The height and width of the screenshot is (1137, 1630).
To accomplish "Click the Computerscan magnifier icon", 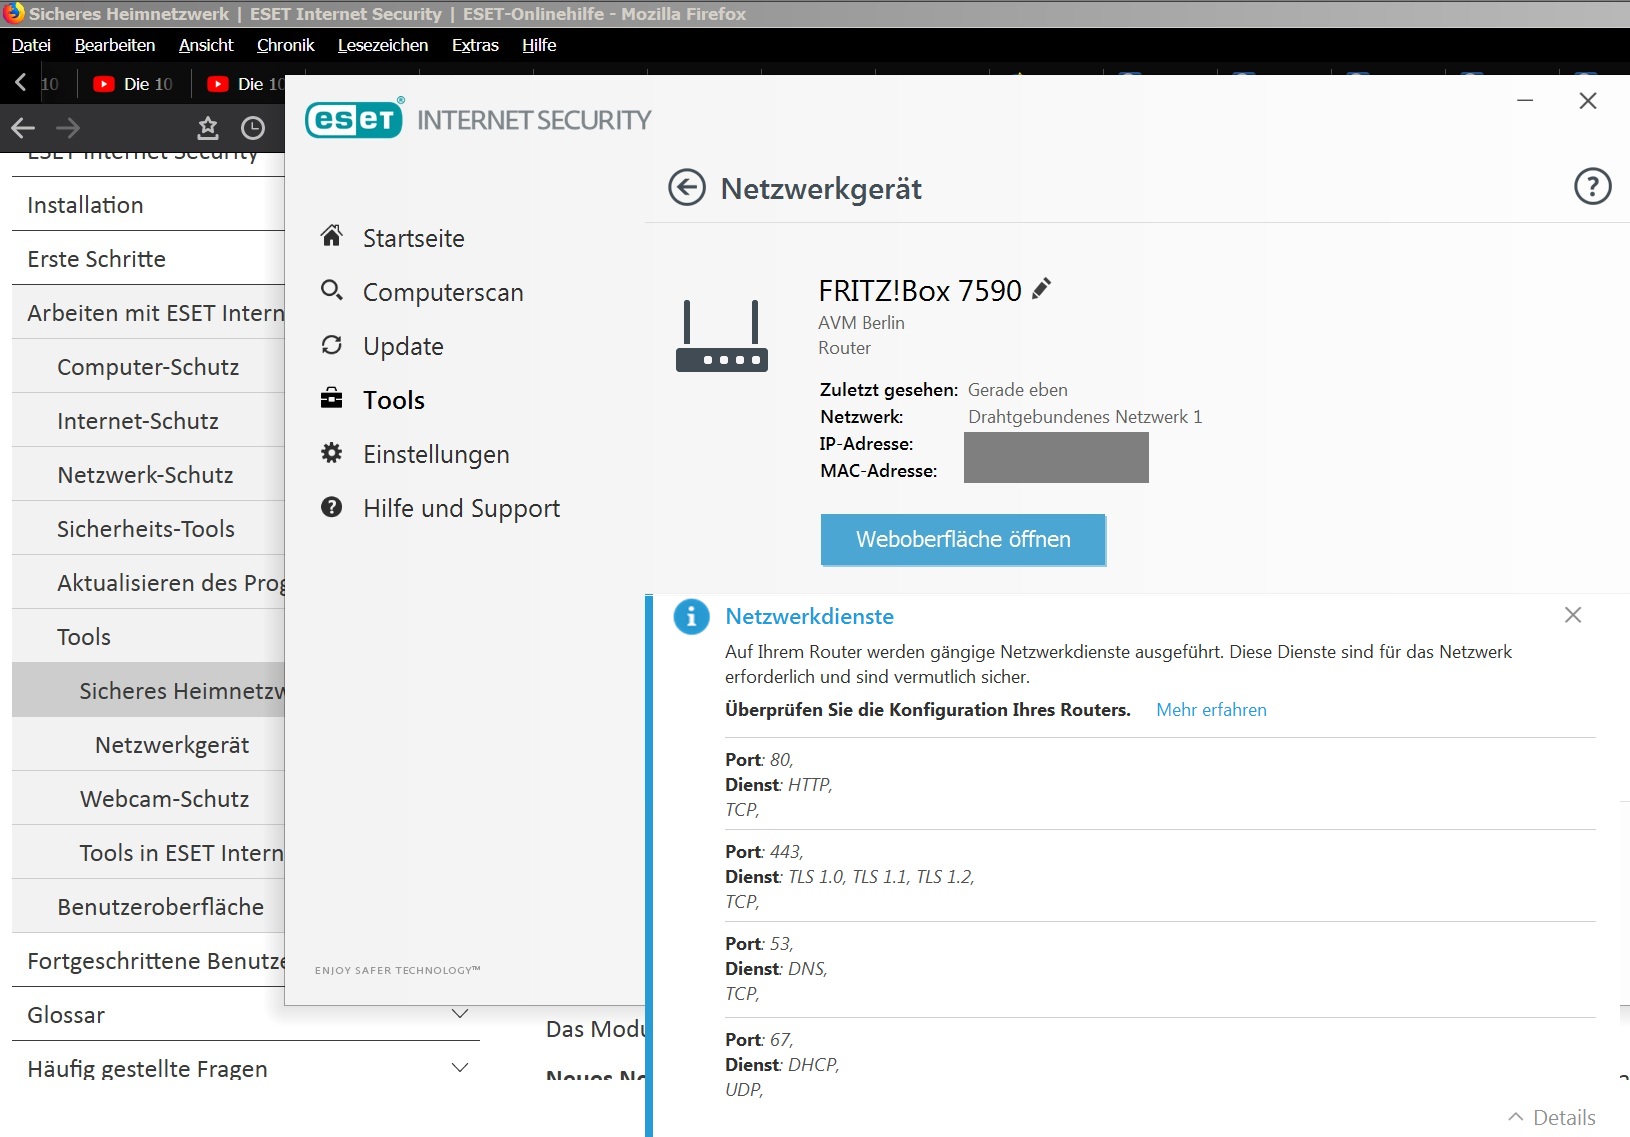I will pyautogui.click(x=332, y=290).
